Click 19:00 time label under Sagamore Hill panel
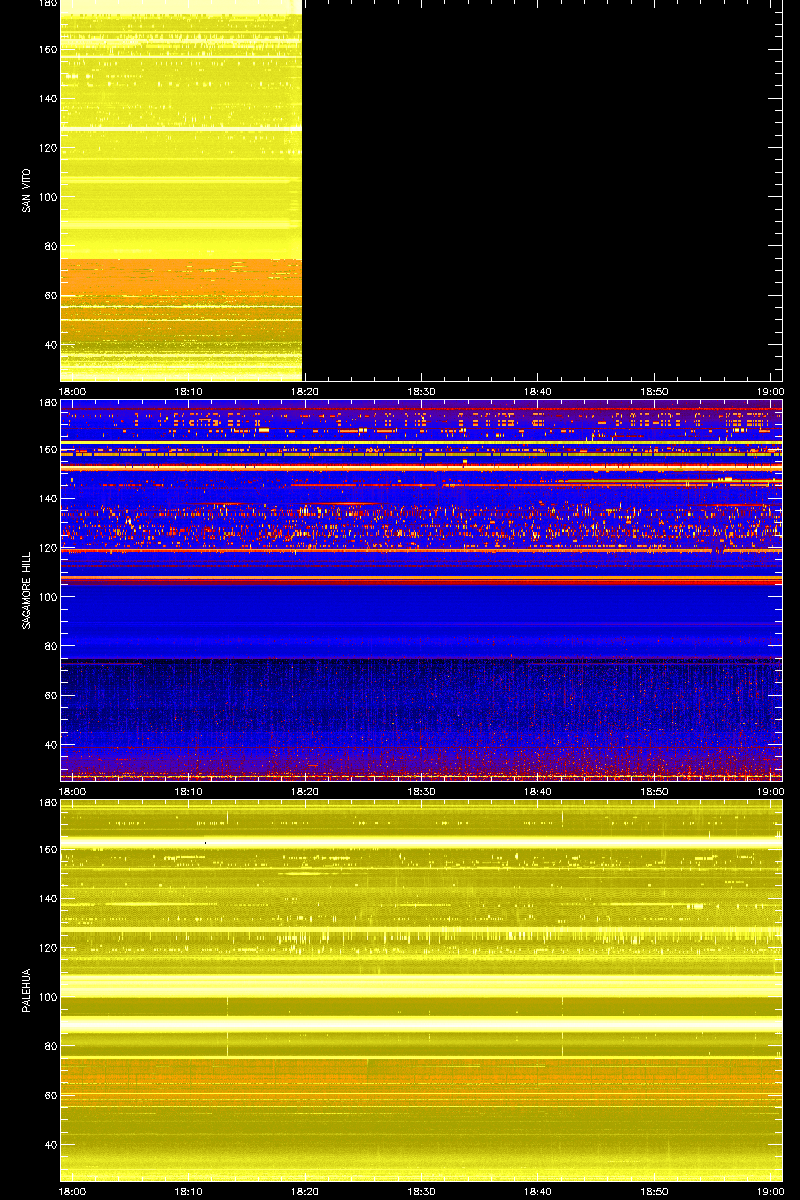 pyautogui.click(x=771, y=791)
